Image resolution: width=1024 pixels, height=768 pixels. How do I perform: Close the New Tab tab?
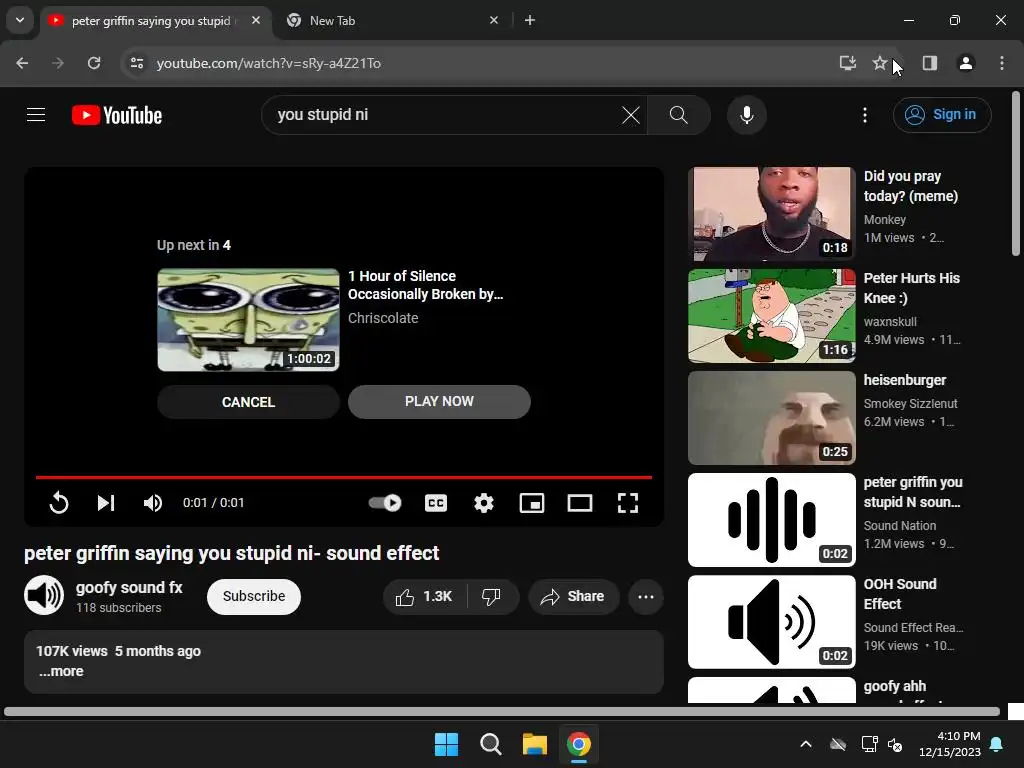pos(494,20)
